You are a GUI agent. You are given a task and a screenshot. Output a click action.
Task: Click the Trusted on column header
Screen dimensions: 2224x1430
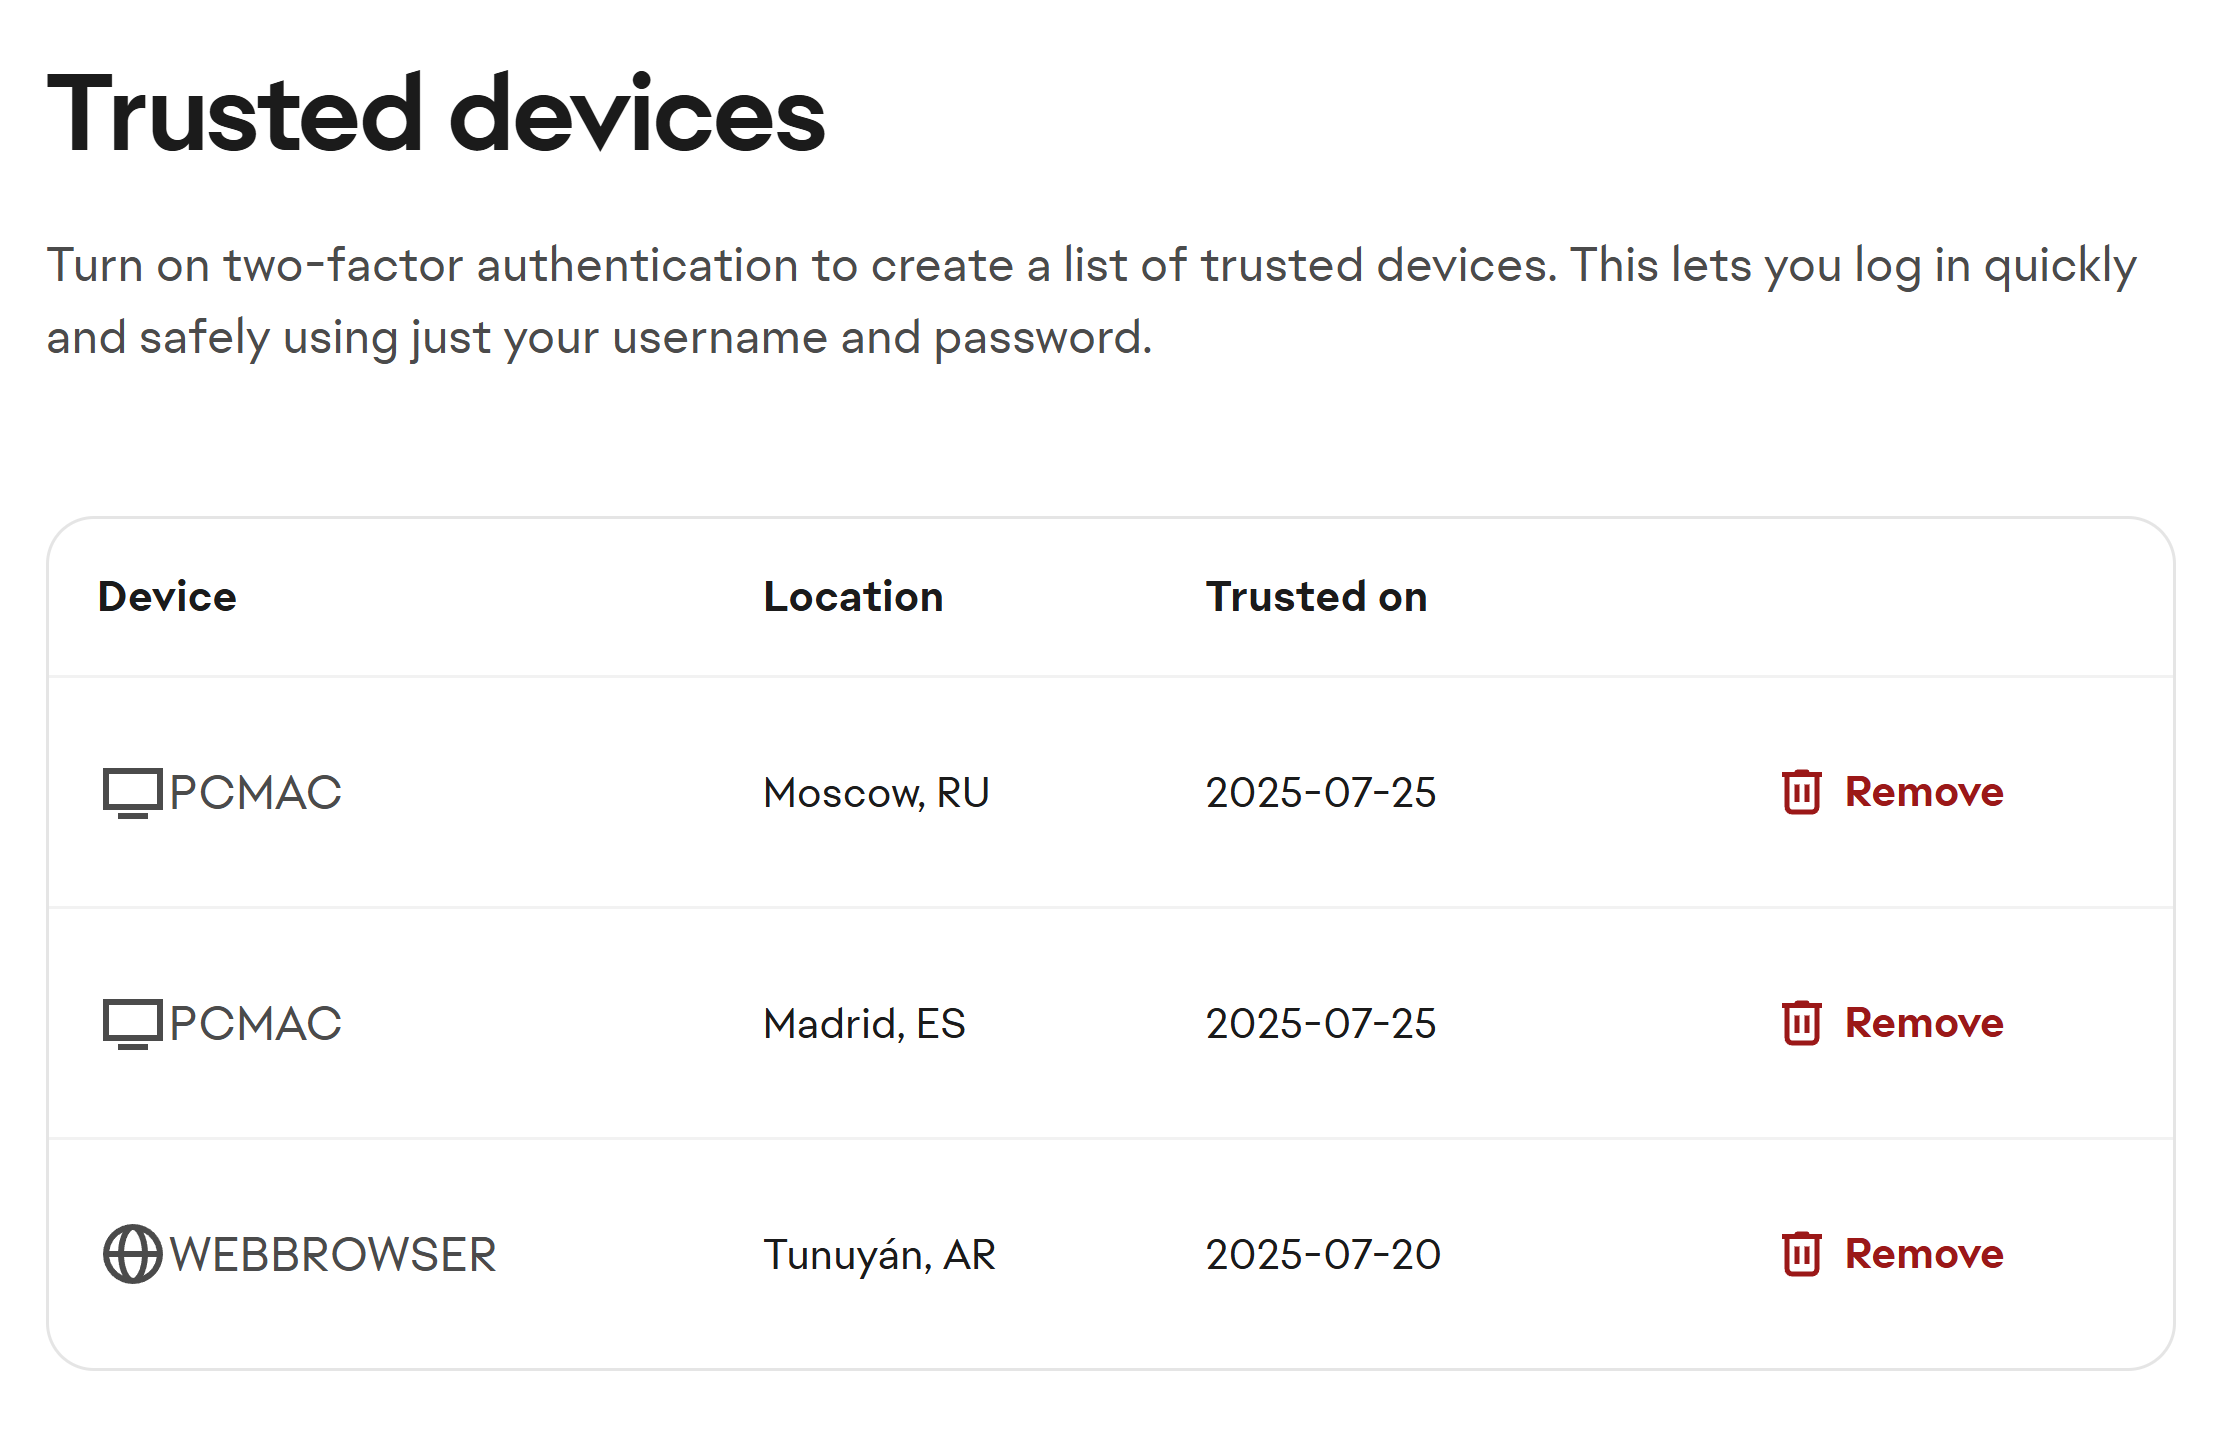click(1316, 597)
